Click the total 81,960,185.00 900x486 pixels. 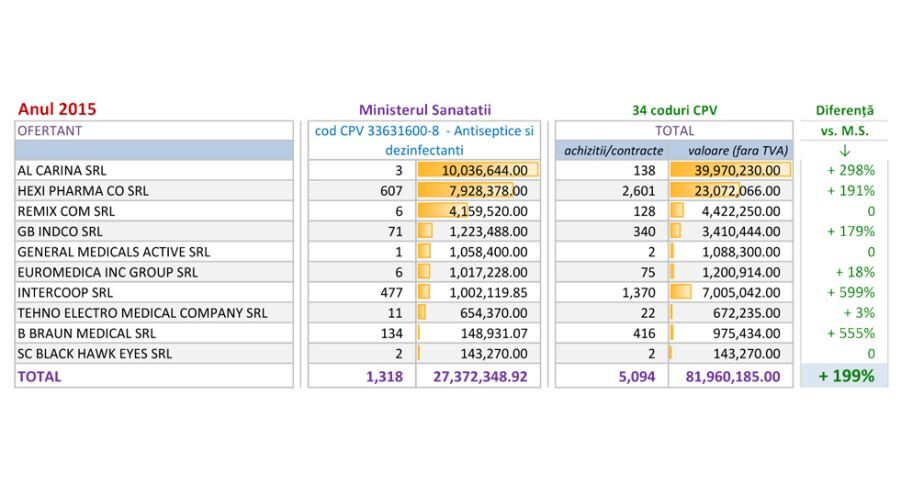pos(733,376)
